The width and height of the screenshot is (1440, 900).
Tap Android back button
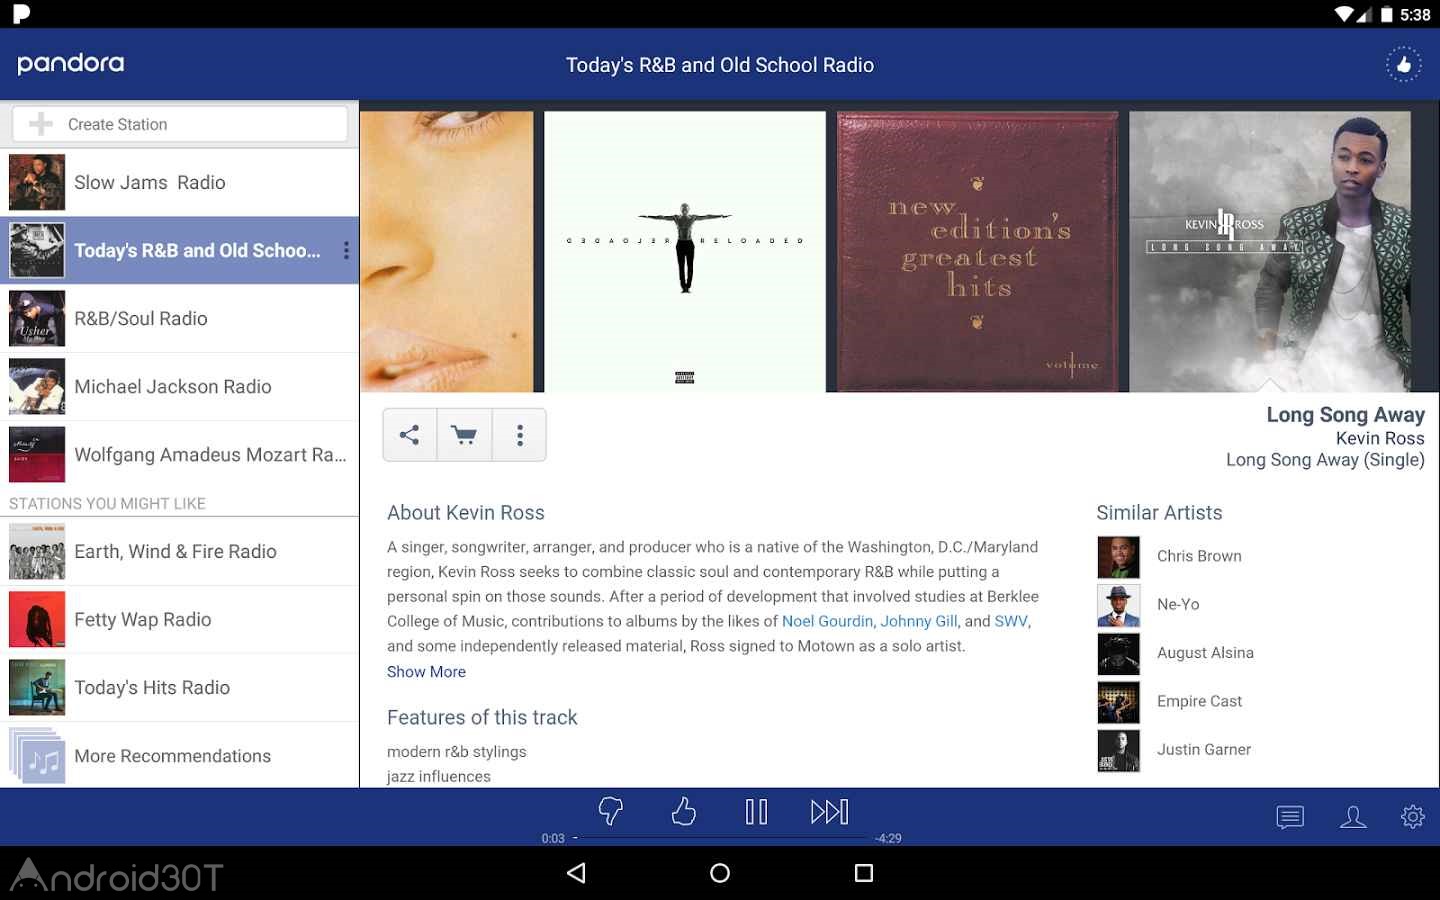tap(576, 873)
